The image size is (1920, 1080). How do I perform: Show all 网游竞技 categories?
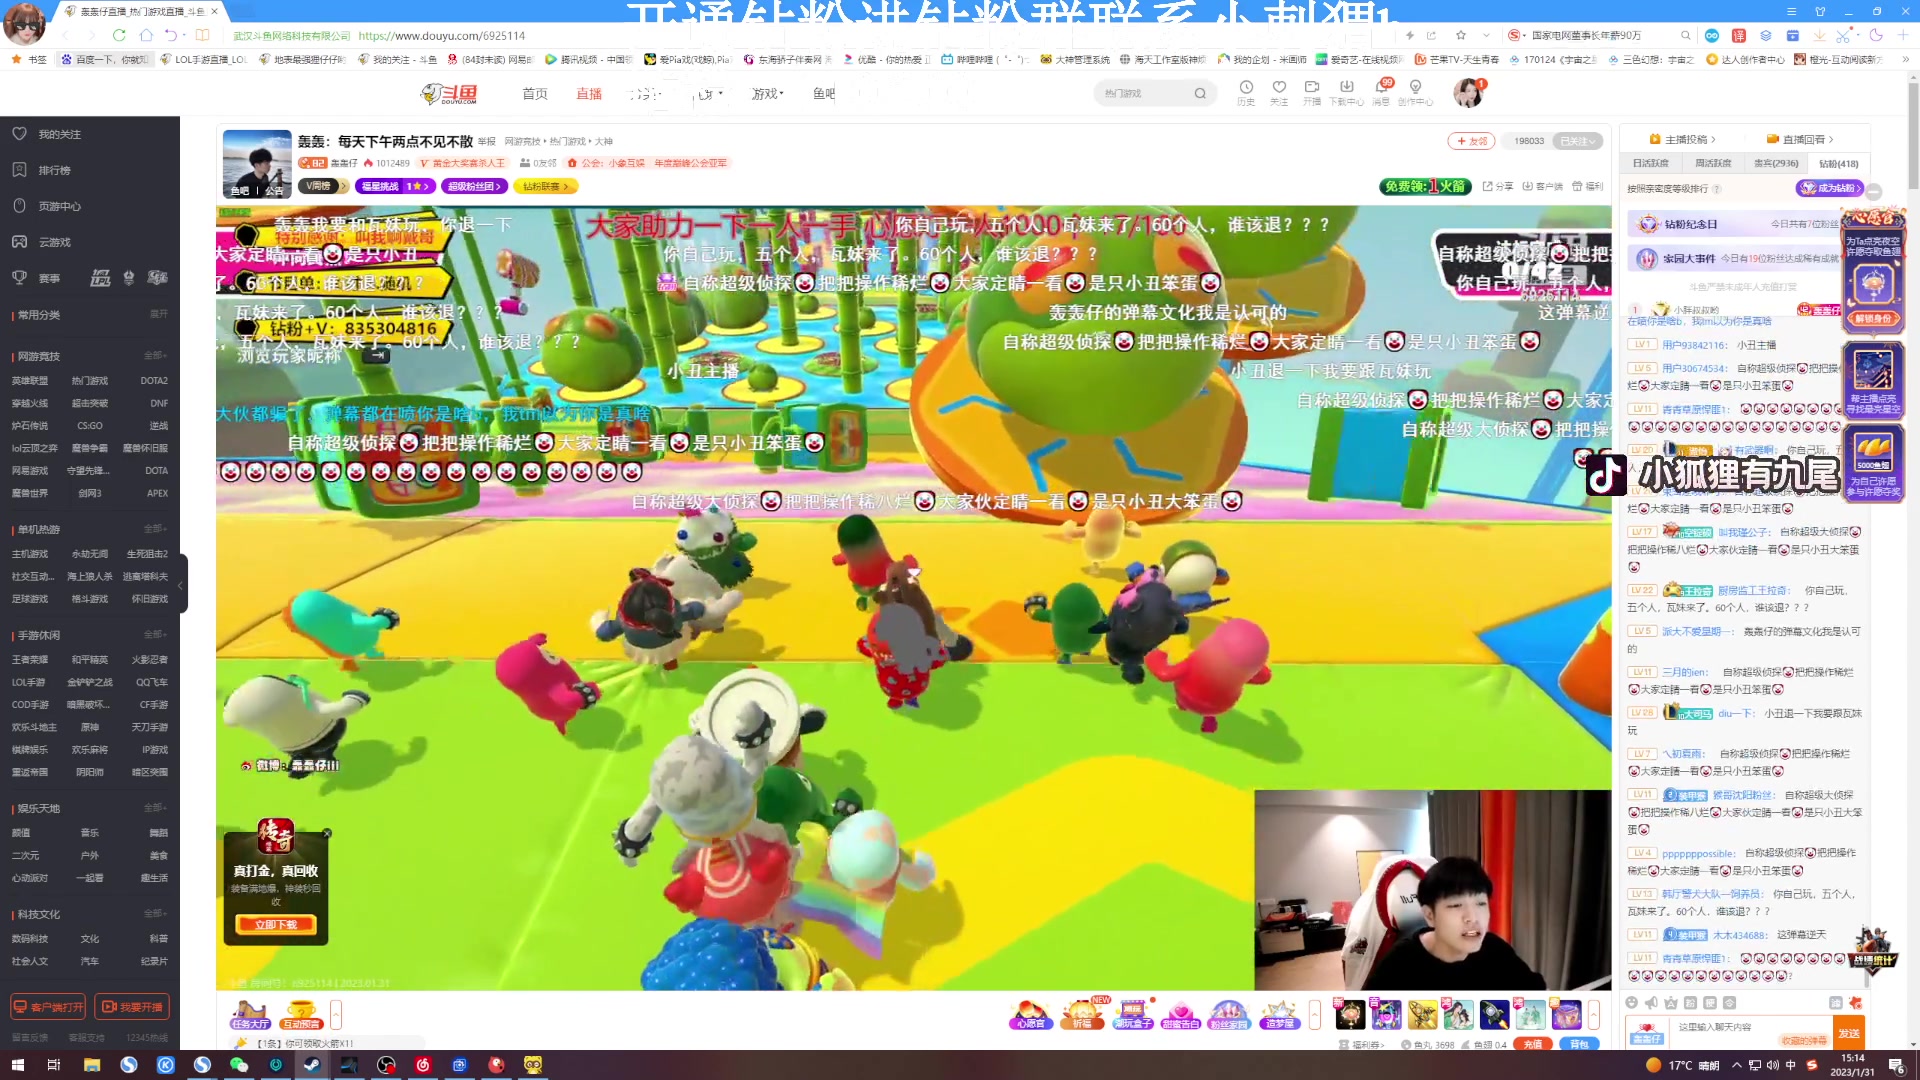click(x=155, y=356)
